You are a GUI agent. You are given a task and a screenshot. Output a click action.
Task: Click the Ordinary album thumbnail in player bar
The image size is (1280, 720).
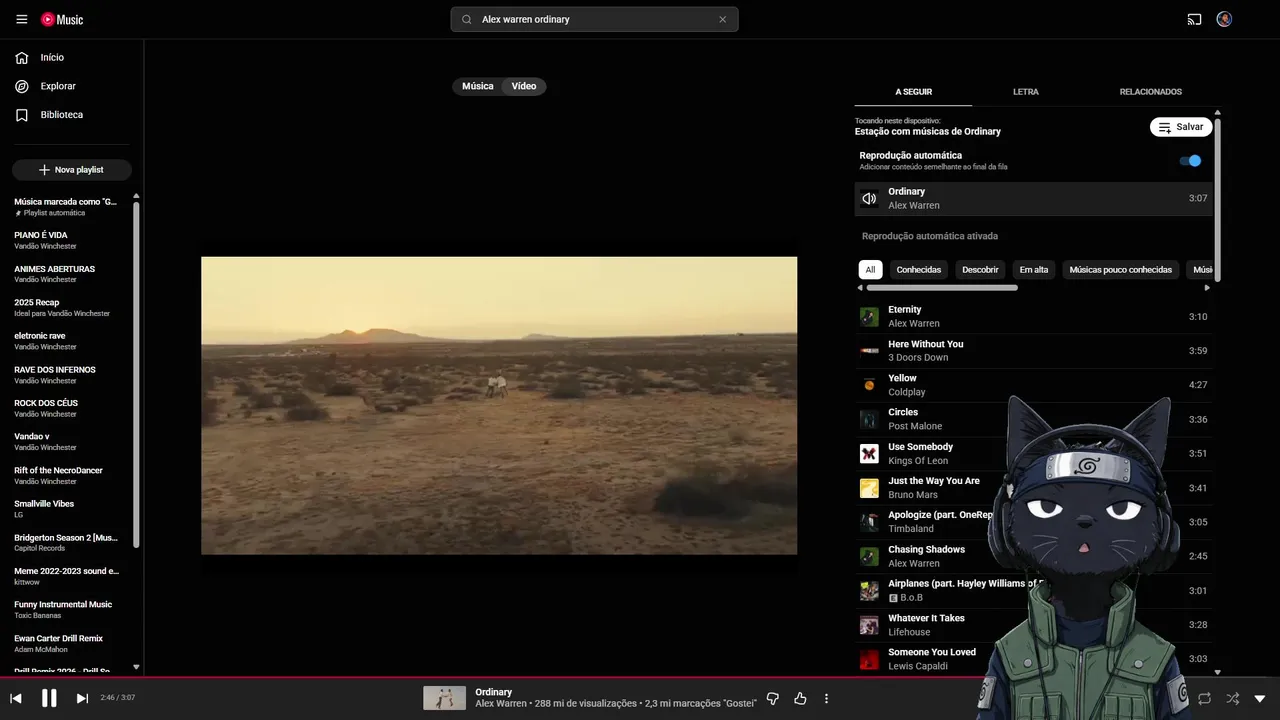444,698
